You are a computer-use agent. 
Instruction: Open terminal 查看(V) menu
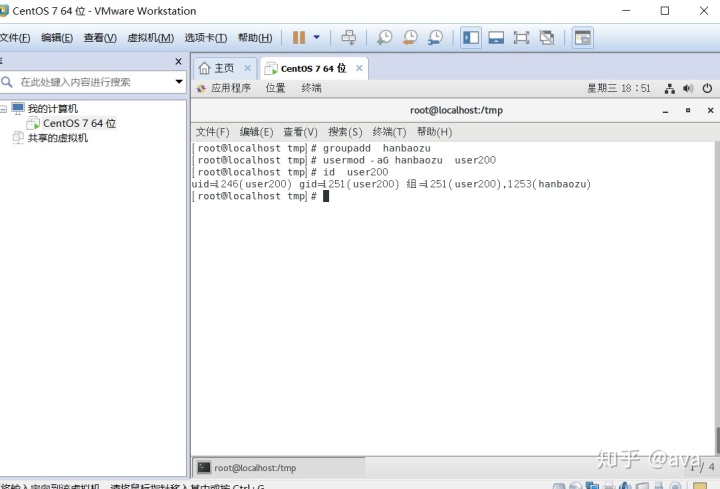(300, 132)
